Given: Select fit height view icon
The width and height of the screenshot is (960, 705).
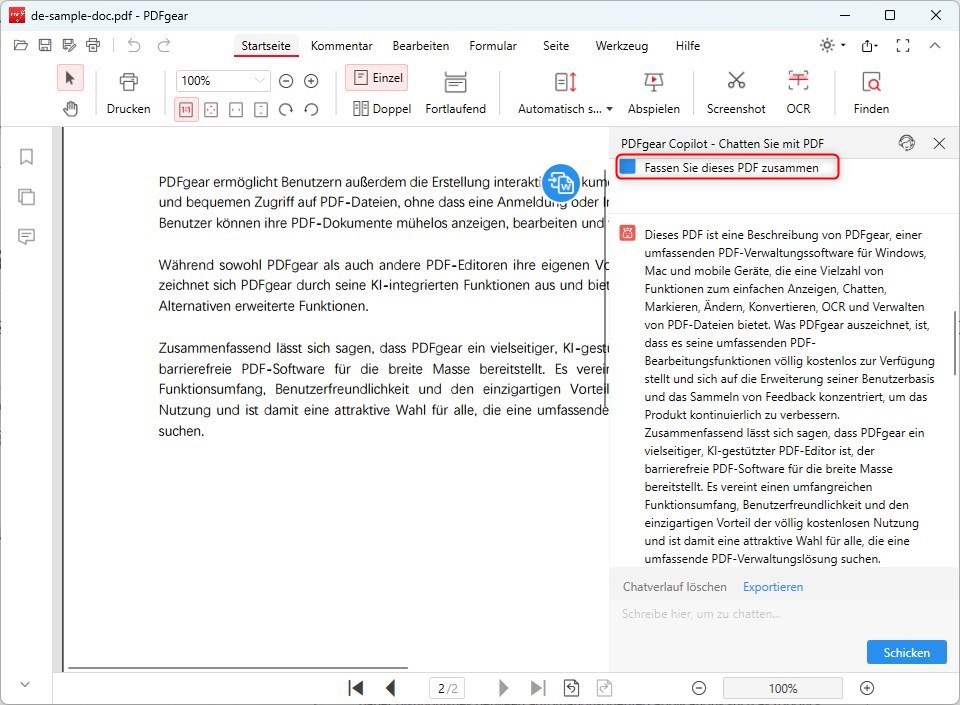Looking at the screenshot, I should (261, 110).
